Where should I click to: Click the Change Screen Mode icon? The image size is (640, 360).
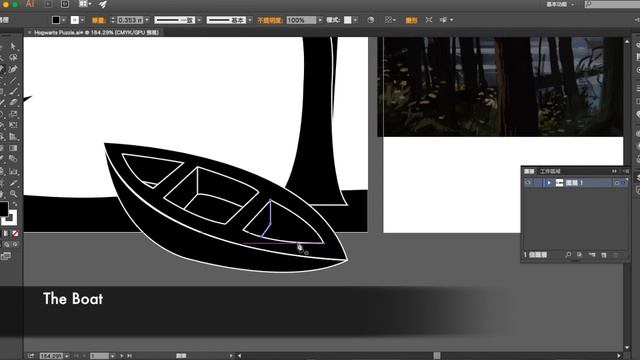6,256
